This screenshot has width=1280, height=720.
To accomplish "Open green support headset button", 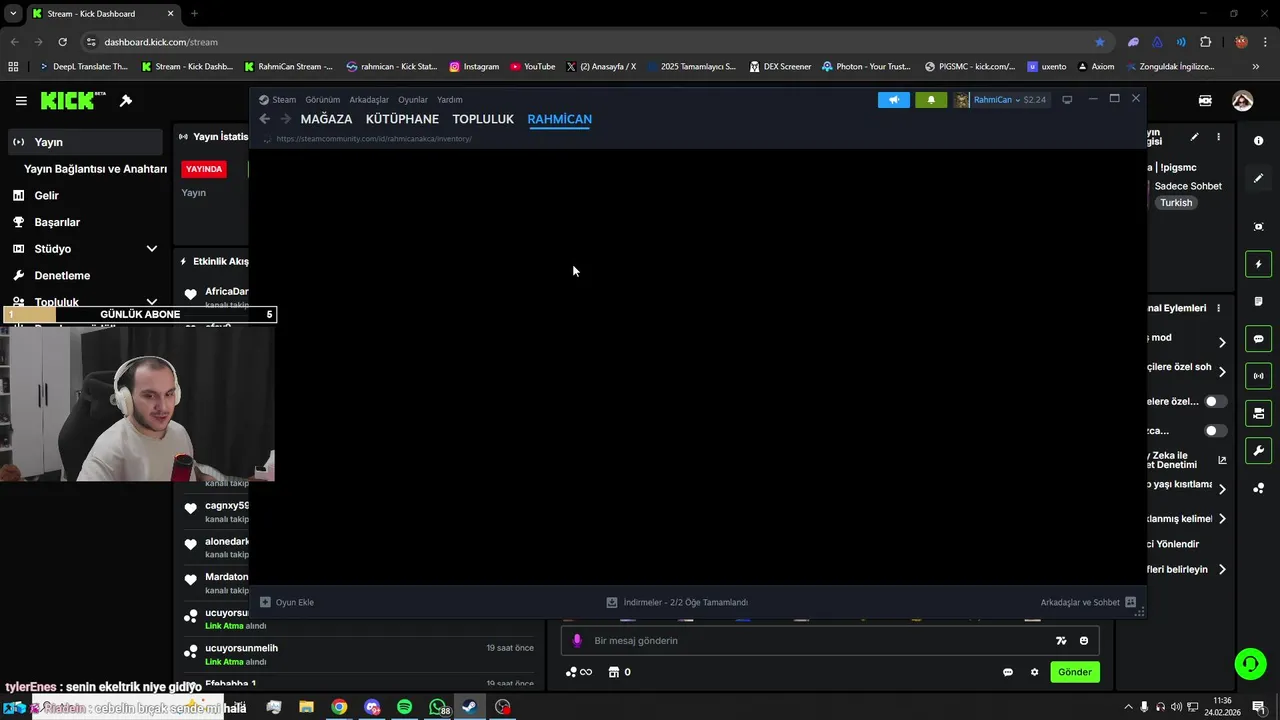I will pos(1249,662).
